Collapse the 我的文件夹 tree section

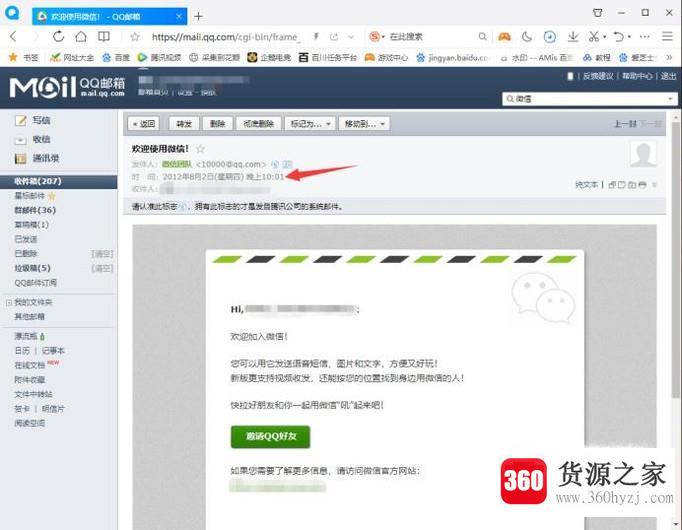coord(9,302)
